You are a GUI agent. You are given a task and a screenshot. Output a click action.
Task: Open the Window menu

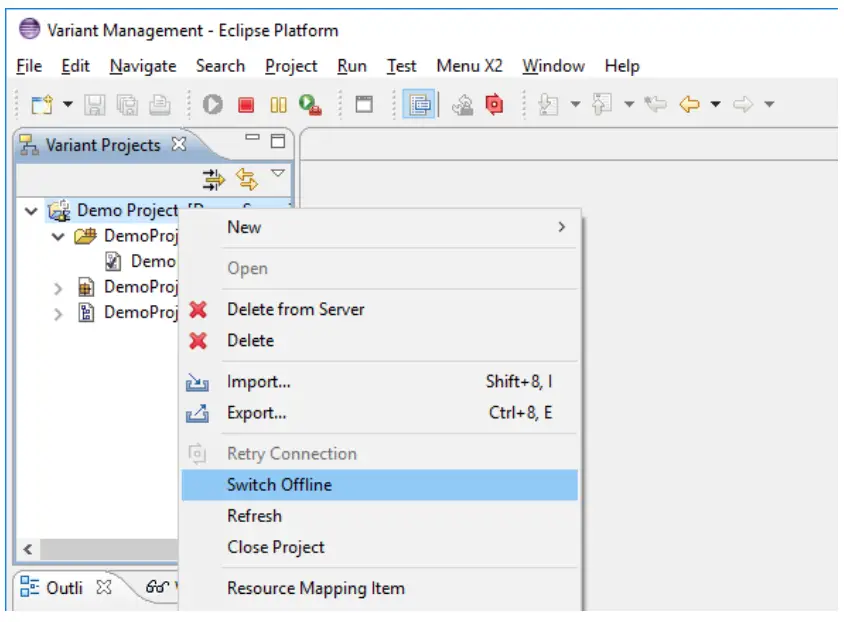coord(553,66)
